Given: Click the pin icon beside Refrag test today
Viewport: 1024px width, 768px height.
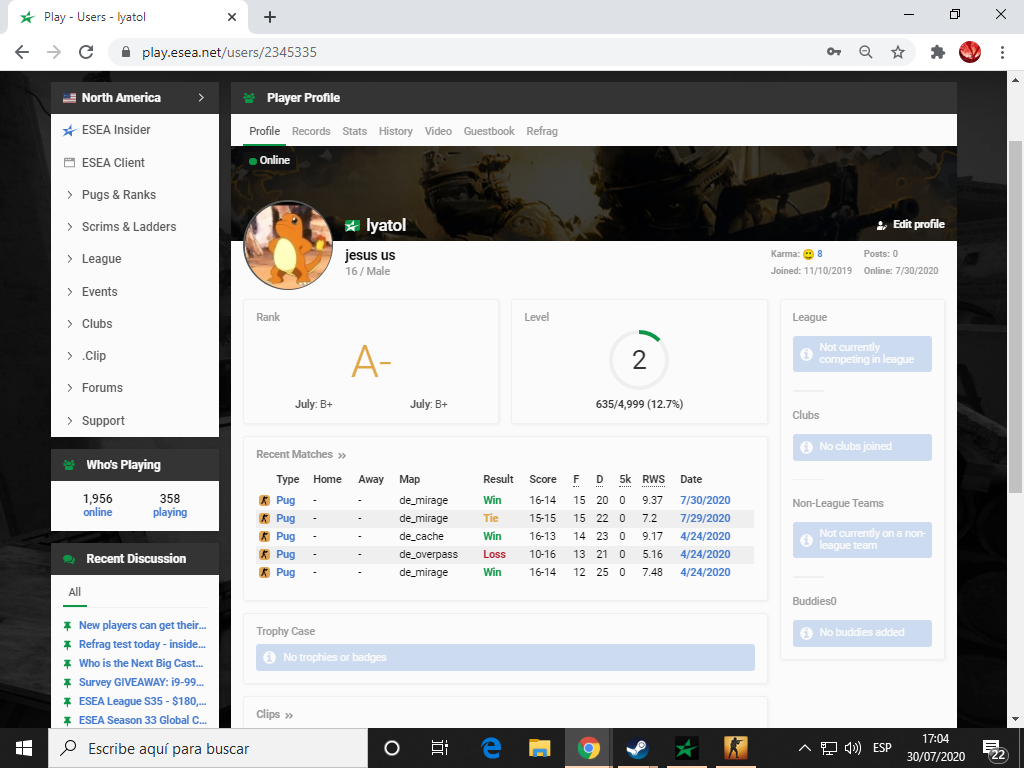Looking at the screenshot, I should 67,645.
